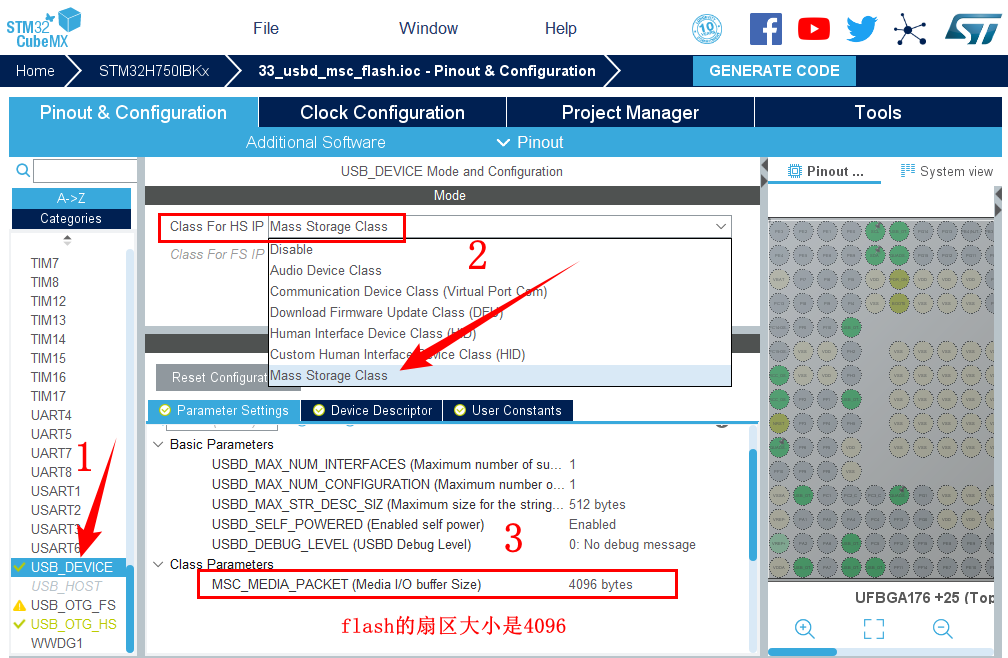Collapse the Basic Parameters section
This screenshot has height=658, width=1008.
tap(157, 444)
